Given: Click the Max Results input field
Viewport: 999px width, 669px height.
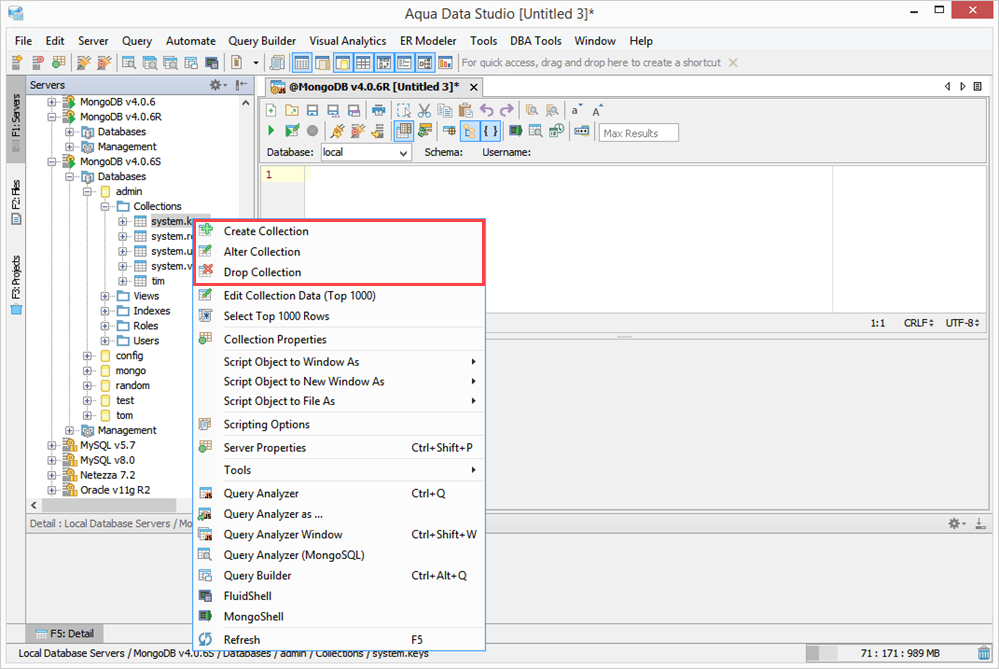Looking at the screenshot, I should click(x=638, y=133).
